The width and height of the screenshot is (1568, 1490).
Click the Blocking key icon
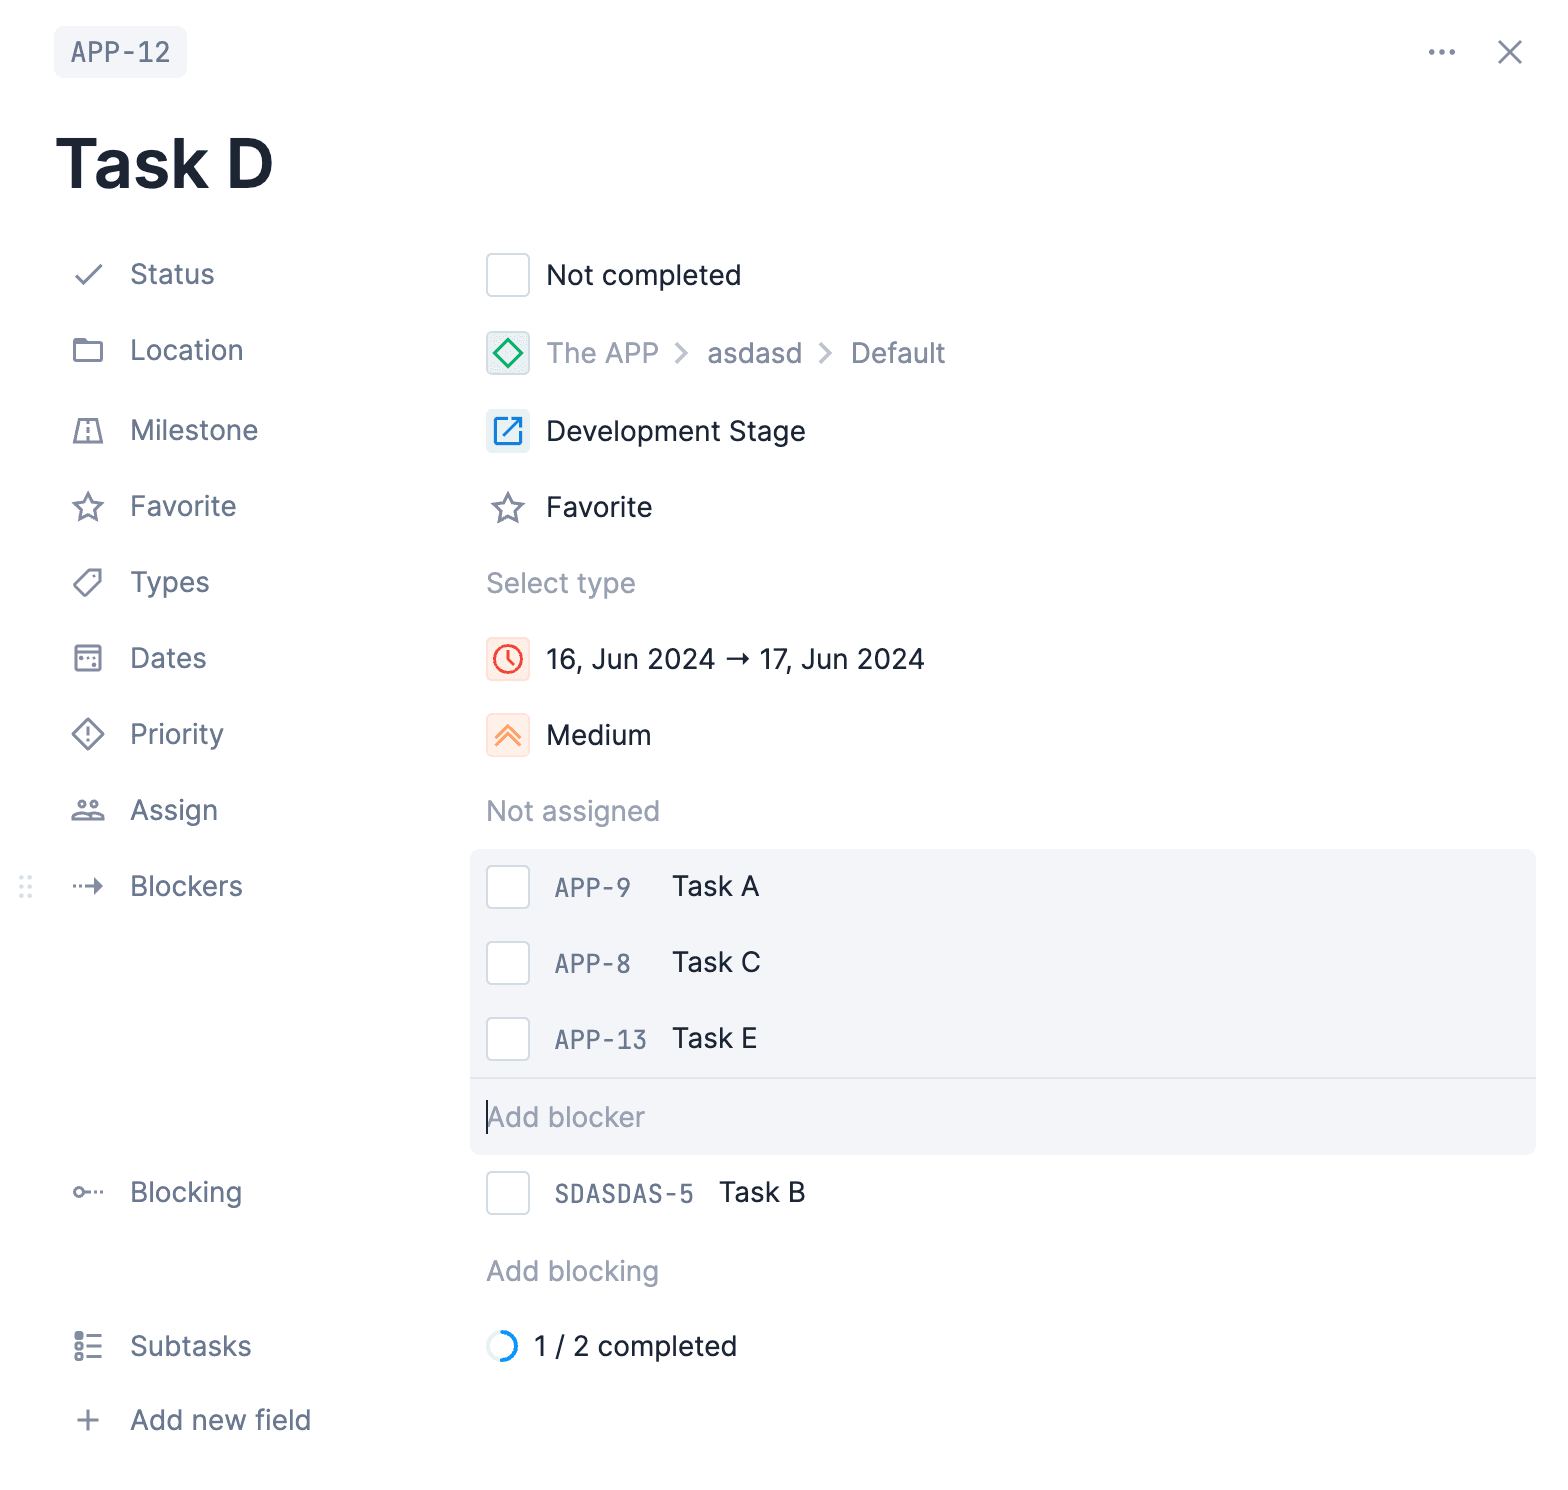88,1193
